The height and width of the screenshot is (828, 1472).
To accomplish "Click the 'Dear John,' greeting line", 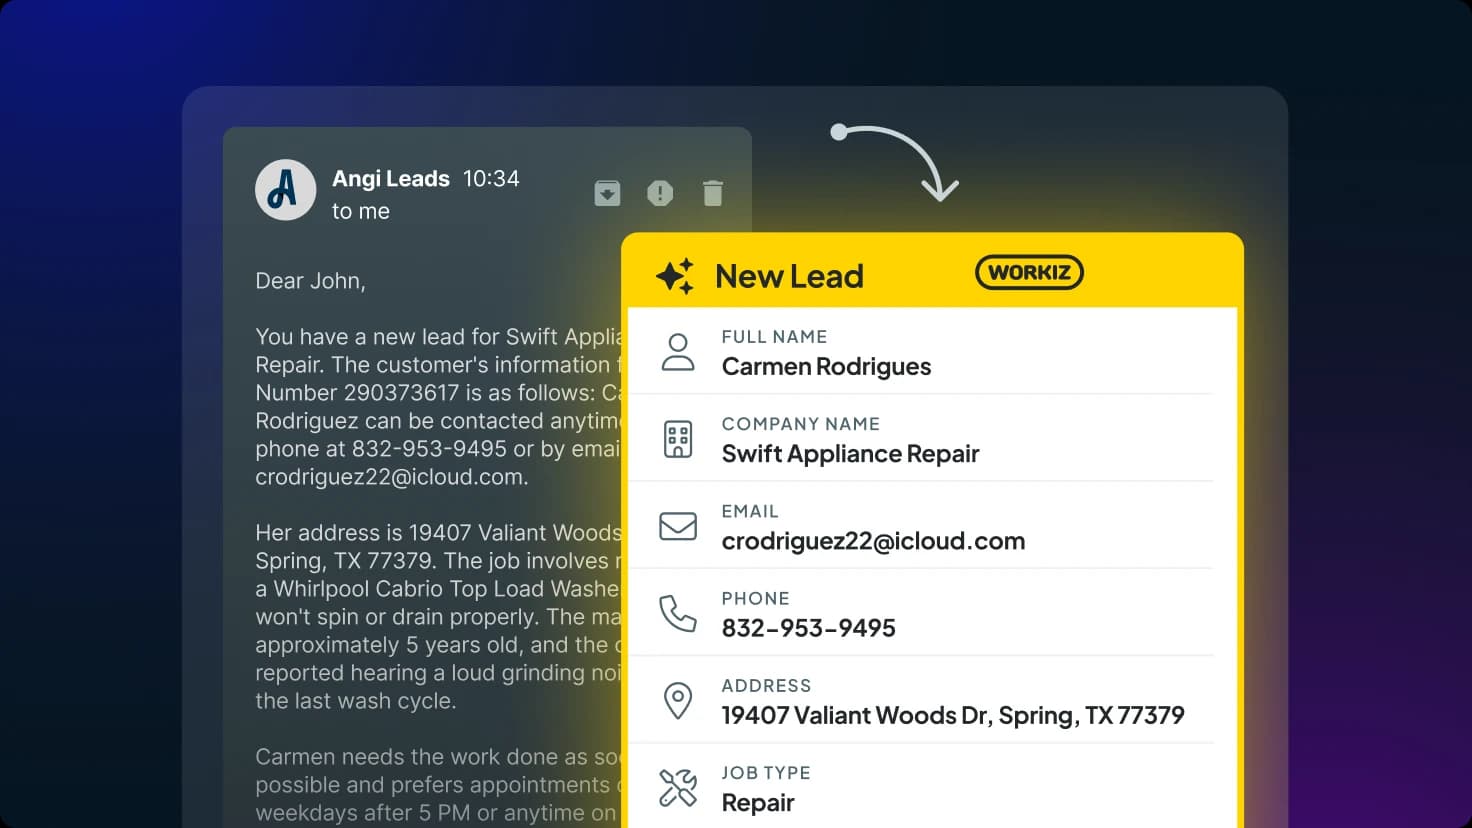I will [310, 281].
